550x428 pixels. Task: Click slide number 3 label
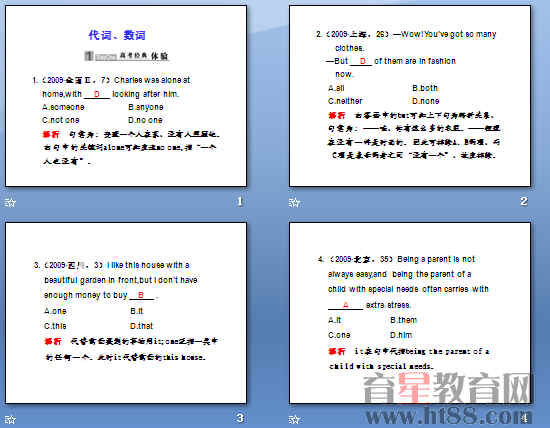[x=240, y=418]
